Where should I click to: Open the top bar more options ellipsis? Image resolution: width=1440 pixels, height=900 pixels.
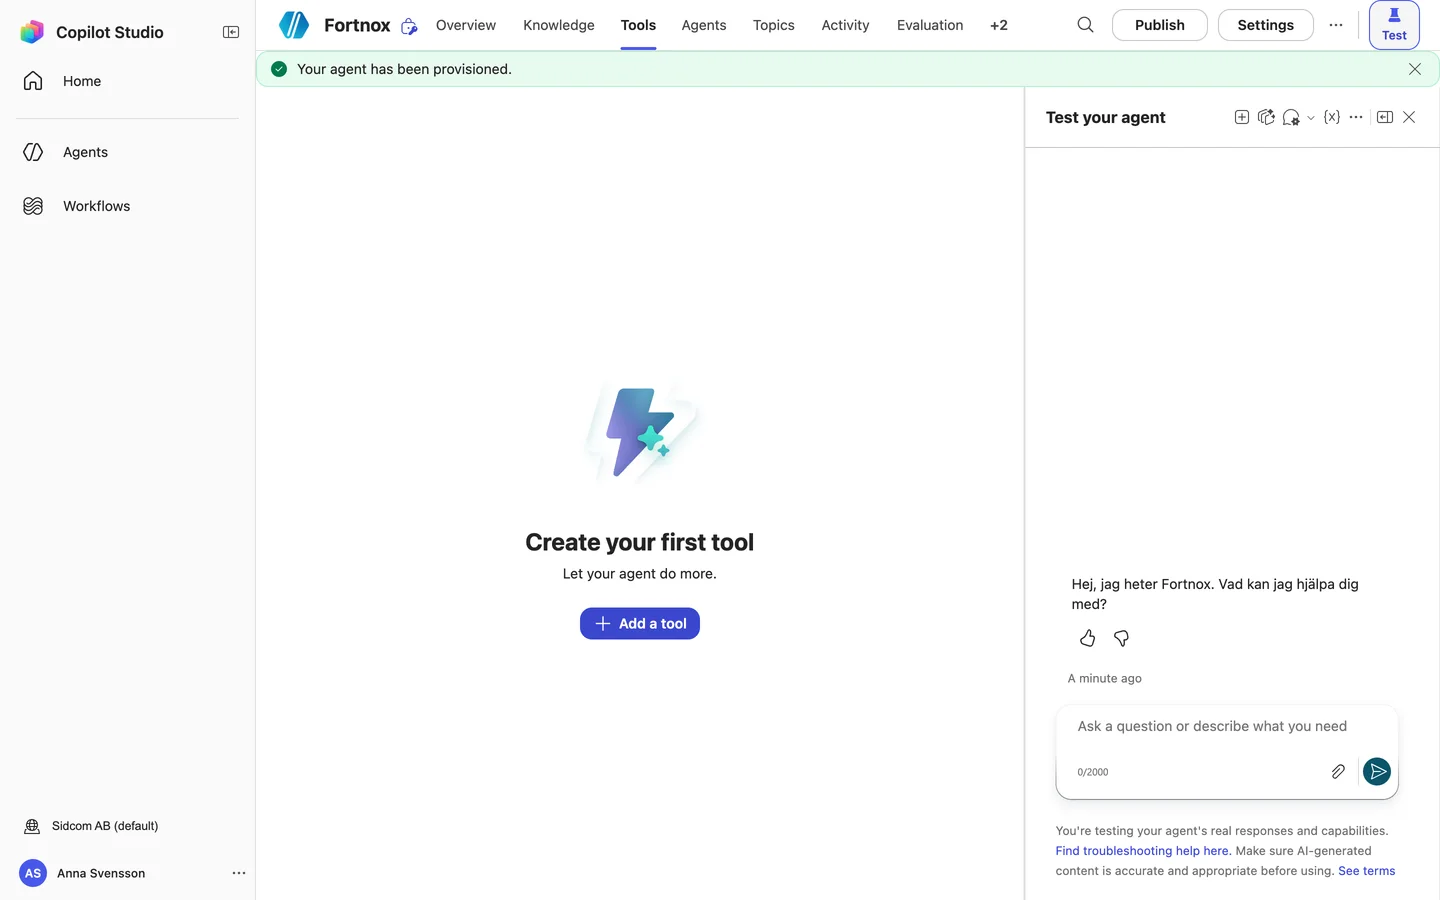1336,25
